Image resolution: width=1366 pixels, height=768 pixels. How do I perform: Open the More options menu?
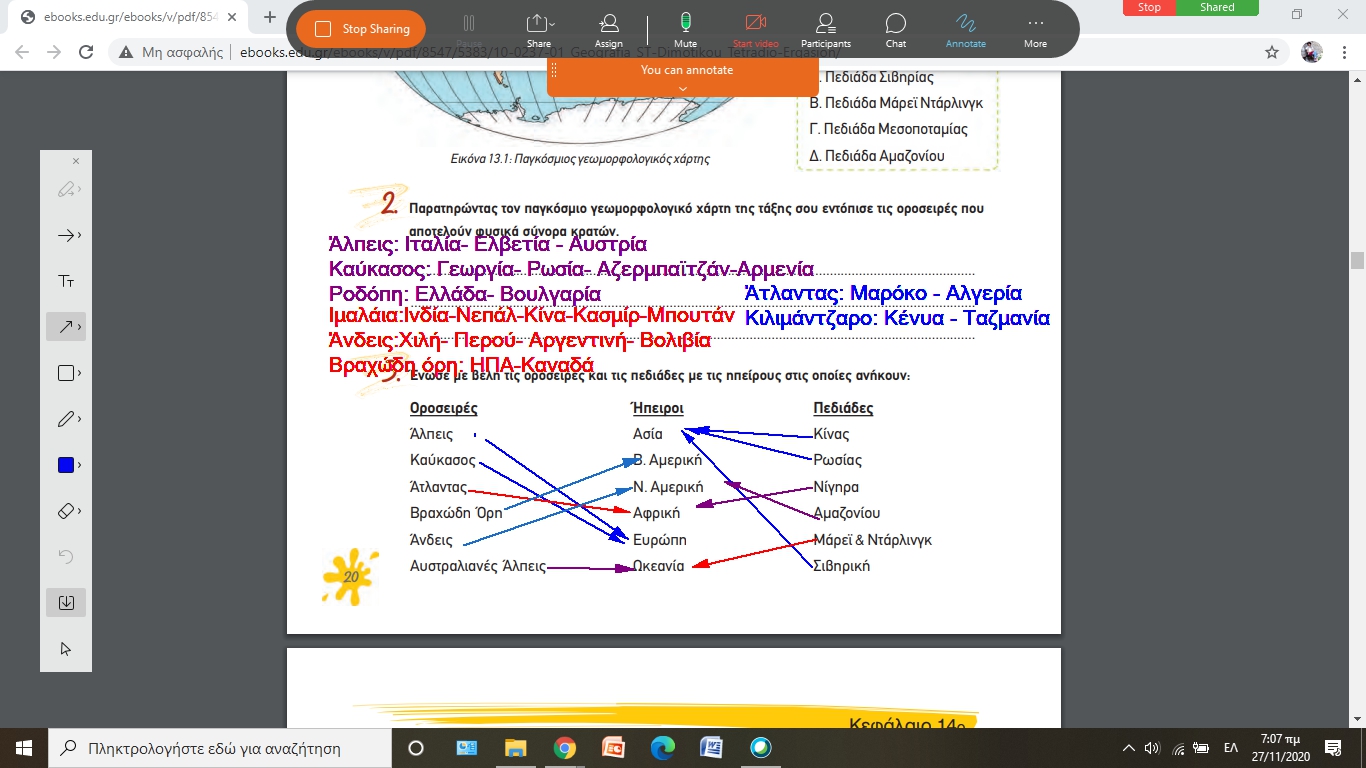click(1035, 31)
